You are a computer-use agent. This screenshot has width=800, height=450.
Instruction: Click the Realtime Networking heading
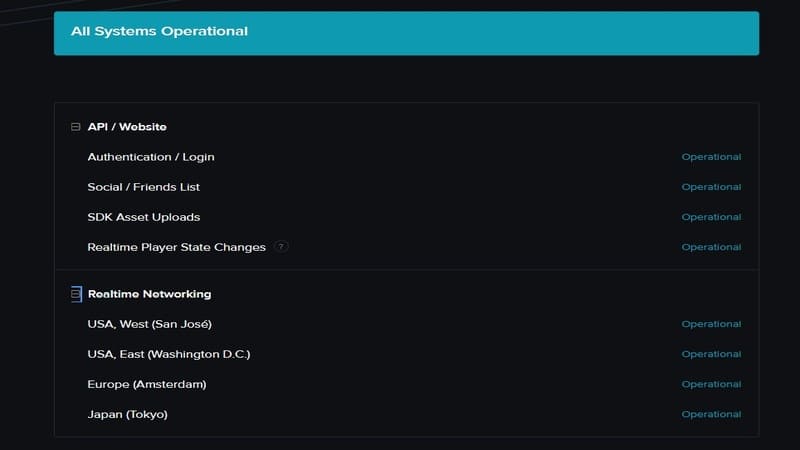pos(149,294)
